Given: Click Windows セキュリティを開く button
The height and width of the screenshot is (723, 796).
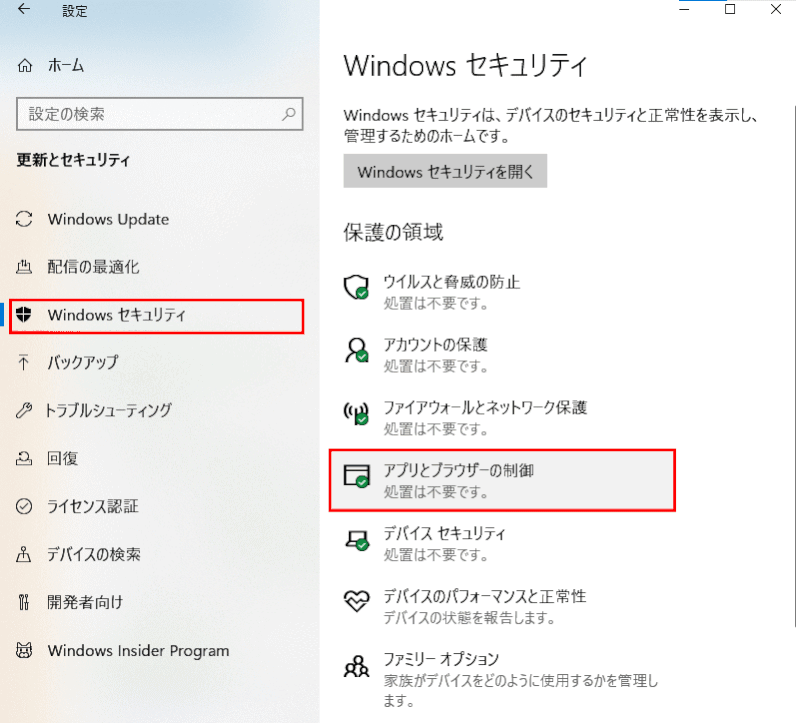Looking at the screenshot, I should [445, 171].
